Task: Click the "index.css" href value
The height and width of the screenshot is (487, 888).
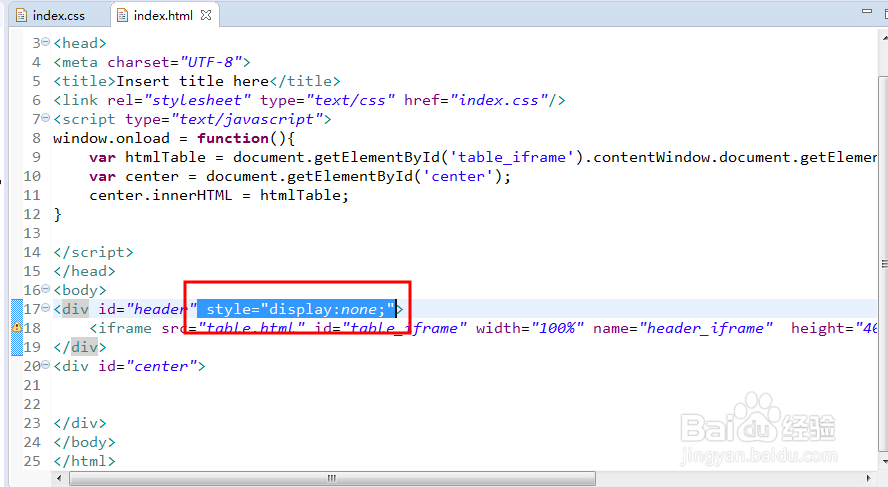Action: pos(500,100)
